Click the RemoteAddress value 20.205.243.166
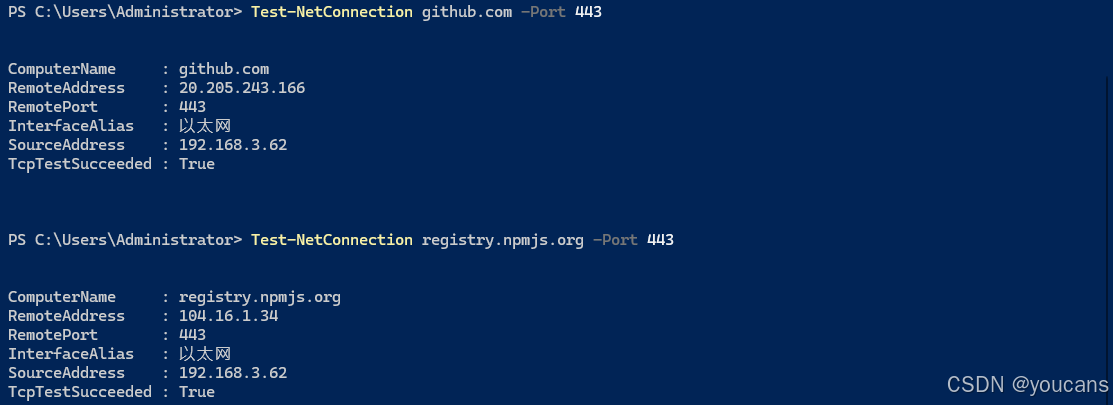The height and width of the screenshot is (405, 1113). click(x=242, y=88)
